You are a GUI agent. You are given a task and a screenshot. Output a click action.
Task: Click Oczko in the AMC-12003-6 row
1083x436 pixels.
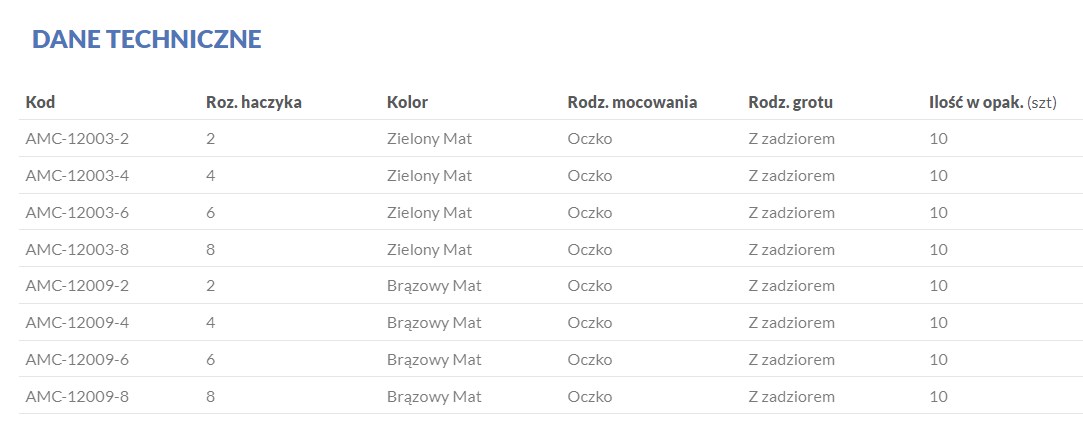pos(589,213)
